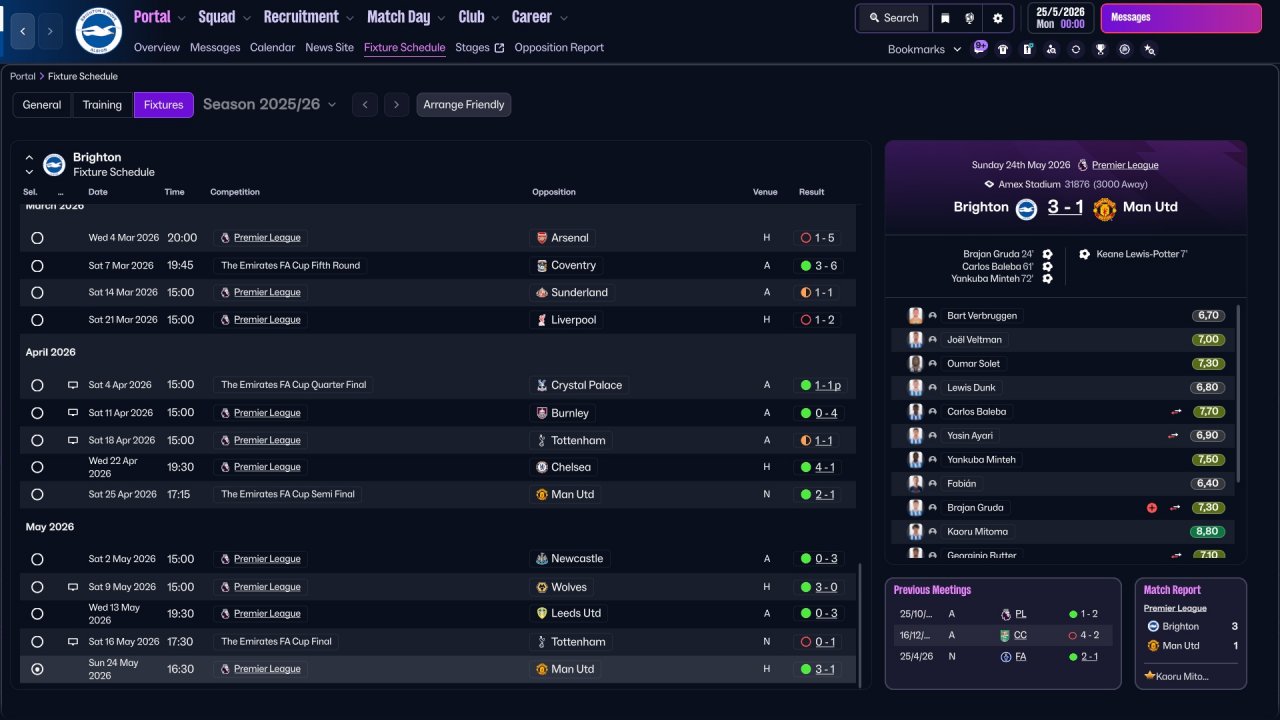Screen dimensions: 1280x720
Task: Click the Crystal Palace crest icon
Action: [542, 385]
